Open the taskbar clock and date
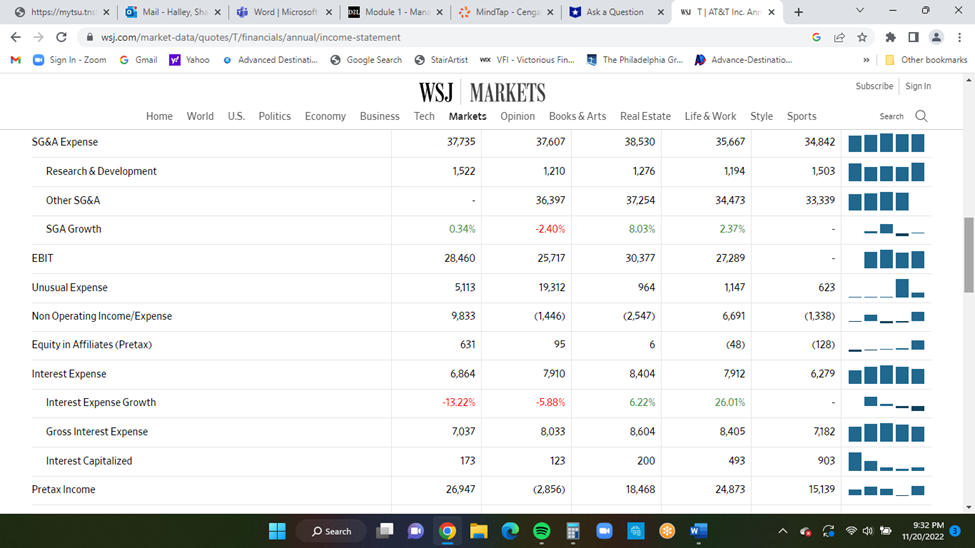Image resolution: width=975 pixels, height=548 pixels. pos(923,531)
